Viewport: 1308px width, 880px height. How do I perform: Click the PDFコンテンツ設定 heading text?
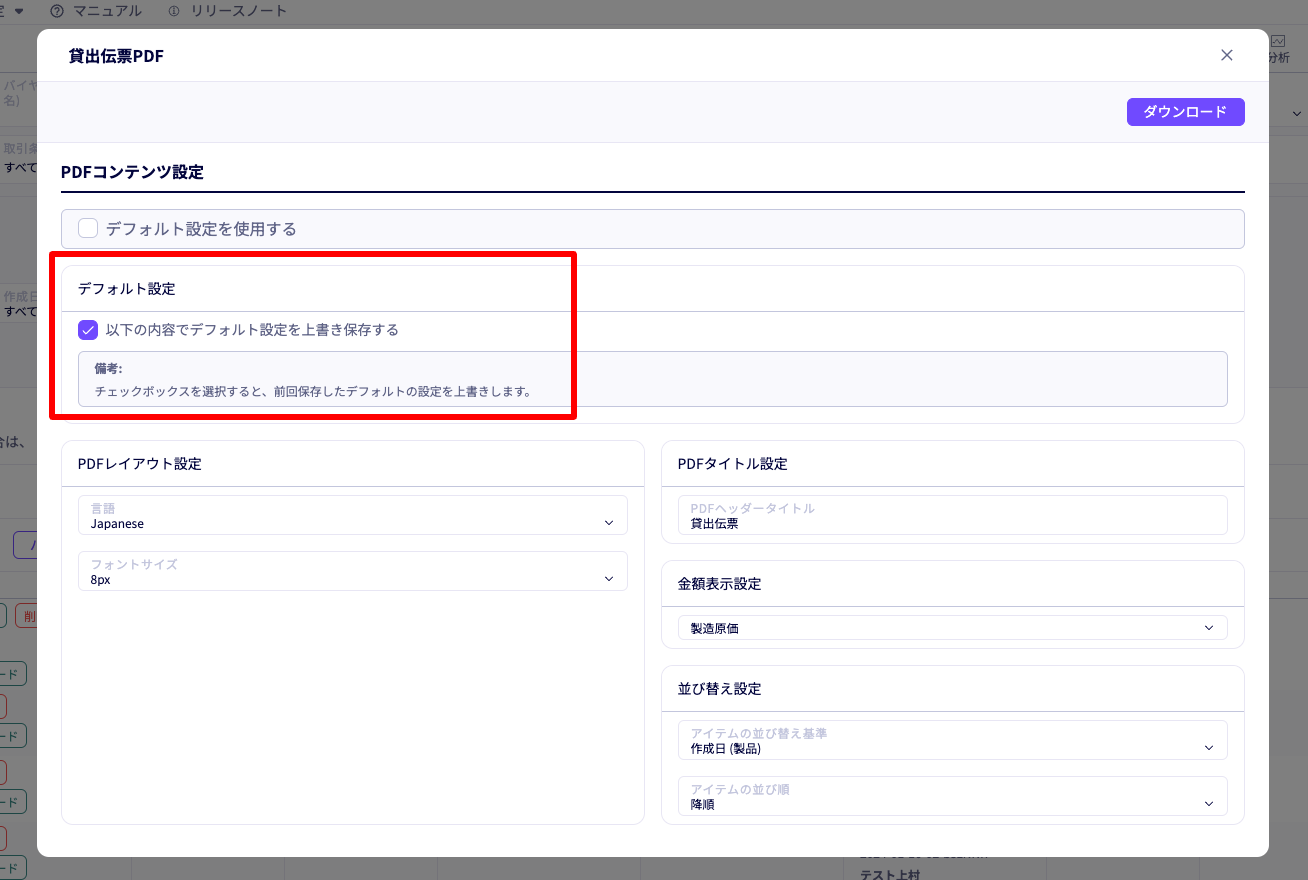tap(132, 172)
